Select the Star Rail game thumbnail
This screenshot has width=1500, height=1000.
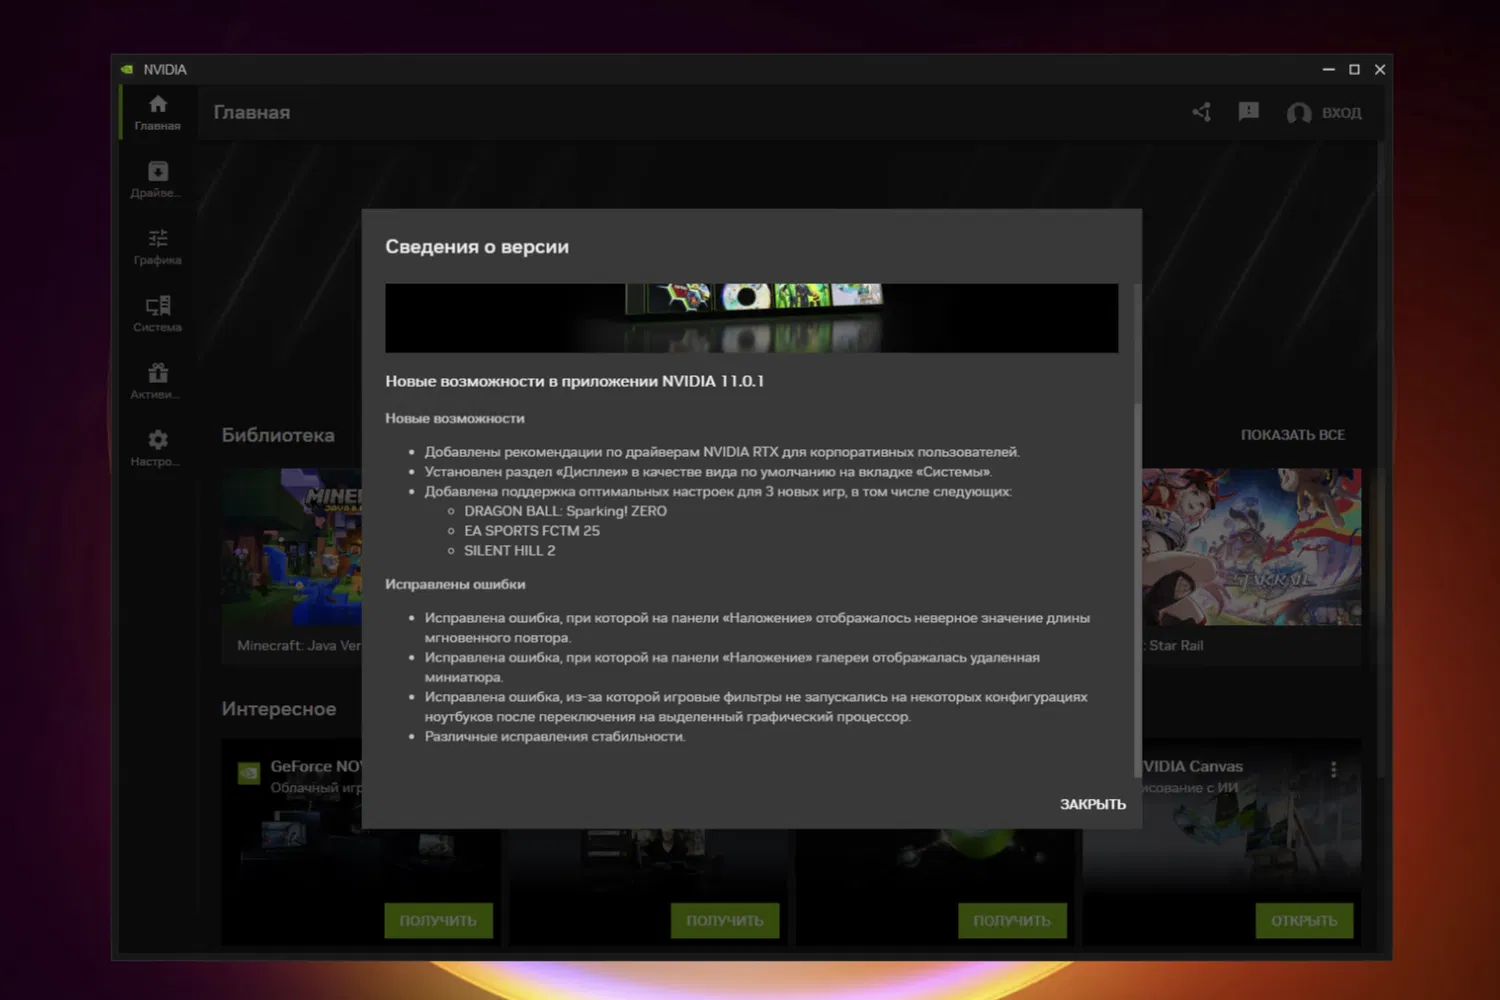[x=1252, y=548]
